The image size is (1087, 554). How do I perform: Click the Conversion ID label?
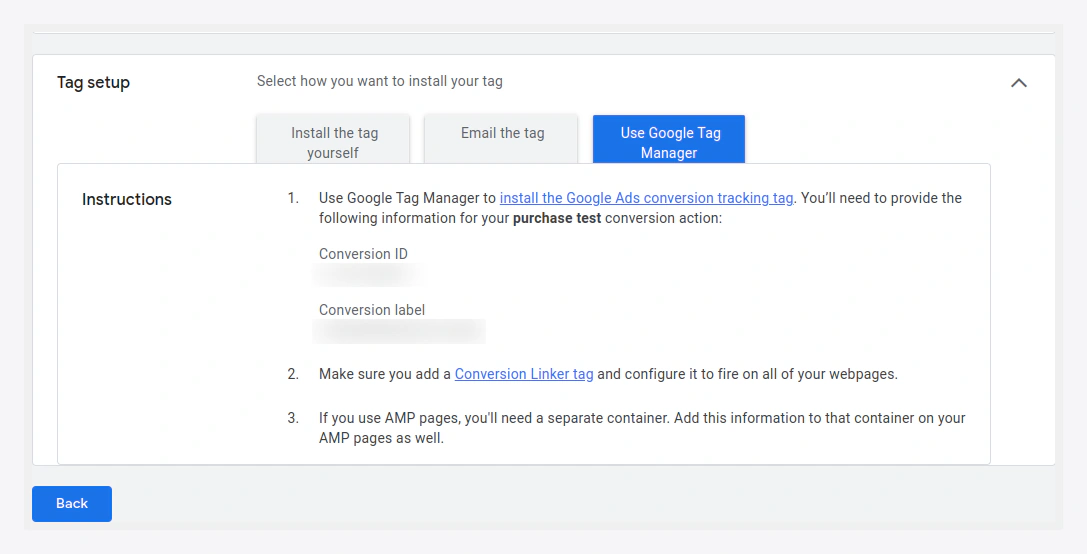click(x=363, y=254)
